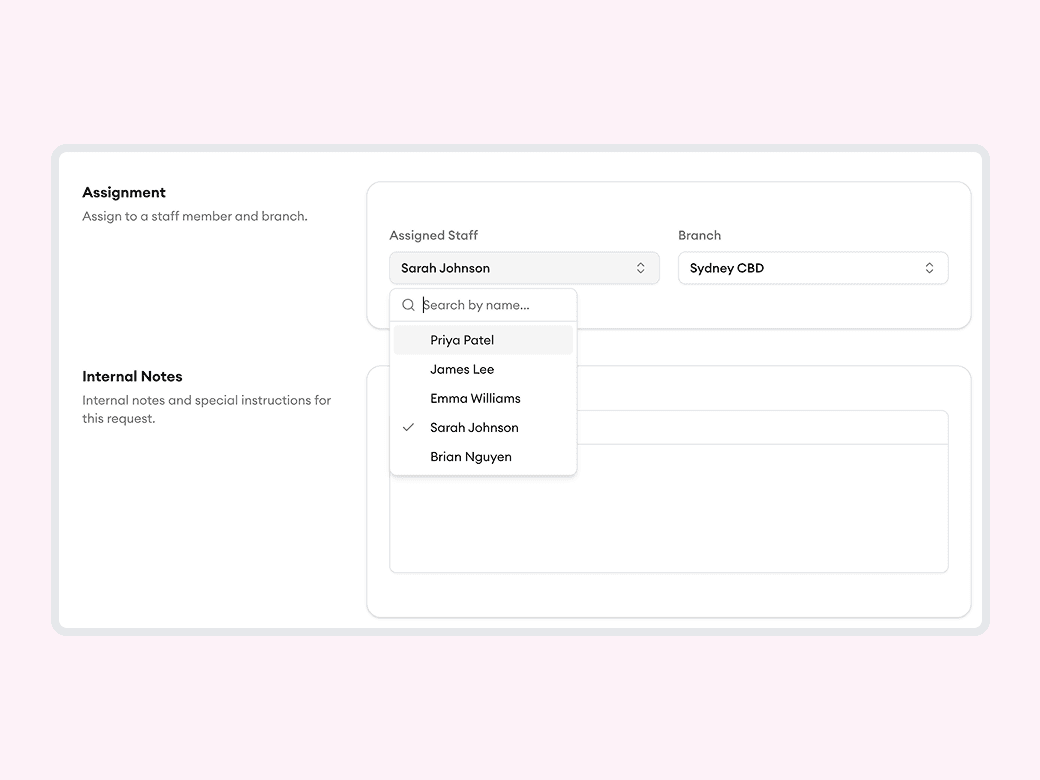
Task: Click the Branch label
Action: [699, 235]
